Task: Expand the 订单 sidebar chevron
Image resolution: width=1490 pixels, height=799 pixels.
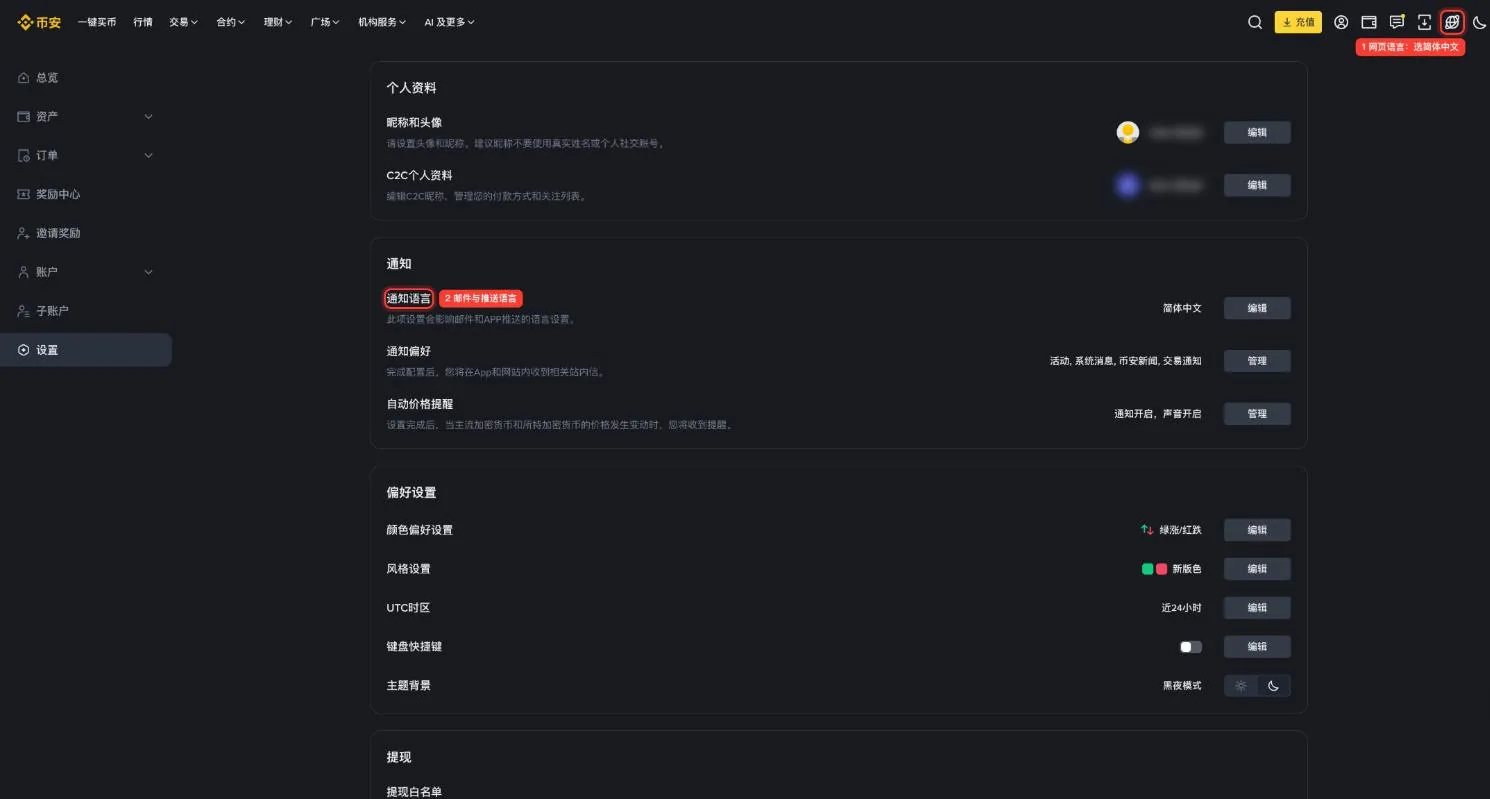Action: tap(149, 156)
